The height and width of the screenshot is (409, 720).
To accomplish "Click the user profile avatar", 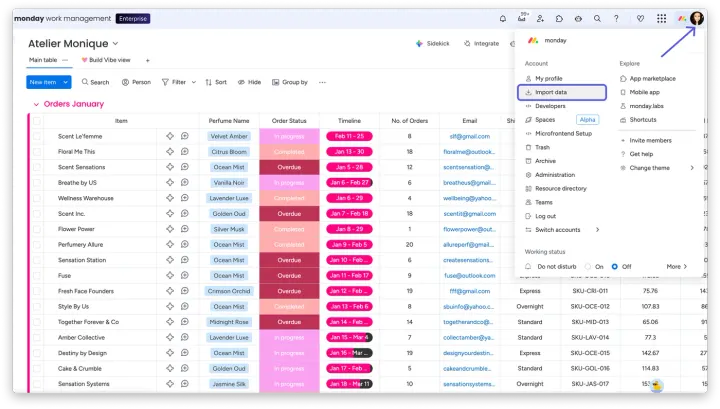I will pyautogui.click(x=697, y=18).
